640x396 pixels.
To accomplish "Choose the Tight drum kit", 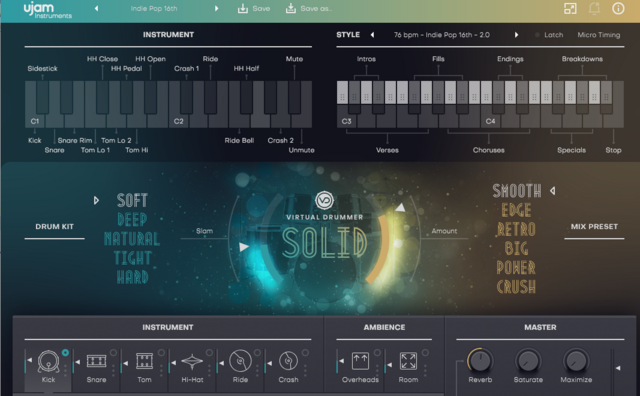I will (132, 258).
